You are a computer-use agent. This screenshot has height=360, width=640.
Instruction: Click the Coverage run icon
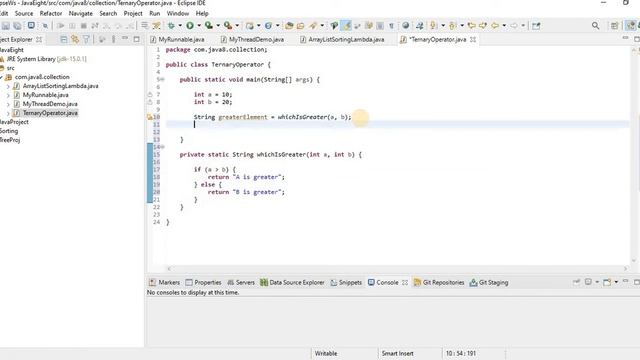coord(209,26)
